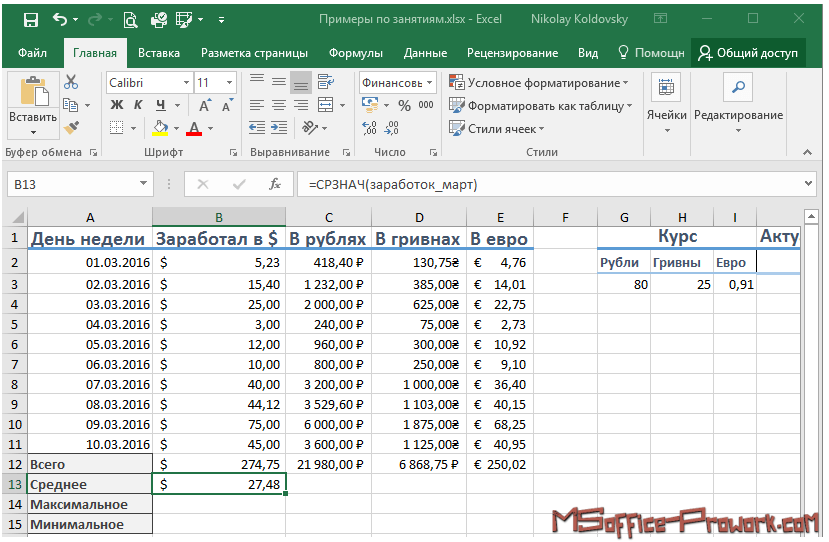
Task: Open the Финансовый number format dropdown
Action: pos(429,82)
